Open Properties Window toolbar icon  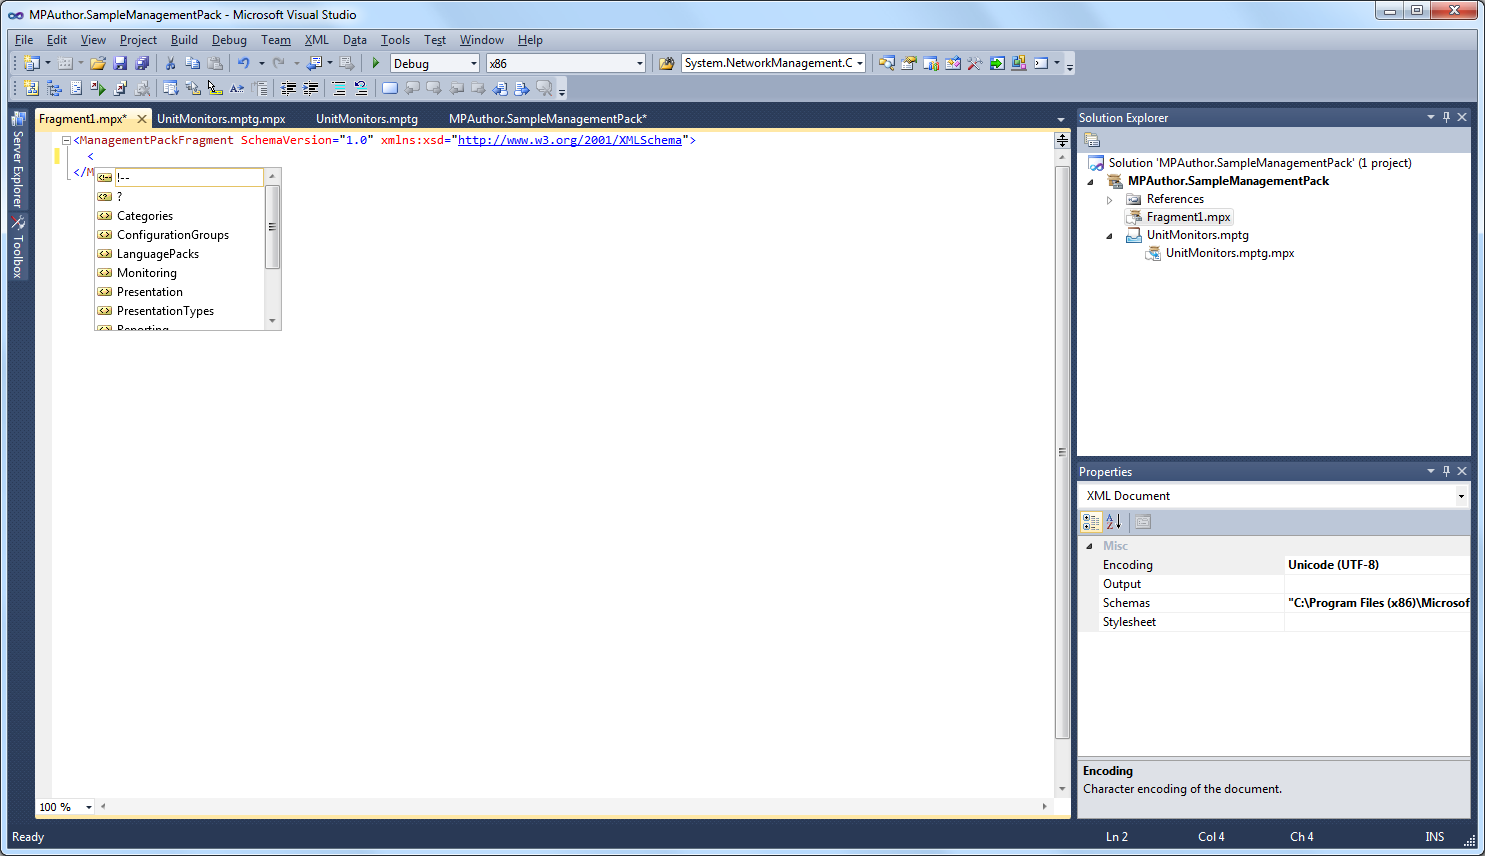(x=908, y=63)
